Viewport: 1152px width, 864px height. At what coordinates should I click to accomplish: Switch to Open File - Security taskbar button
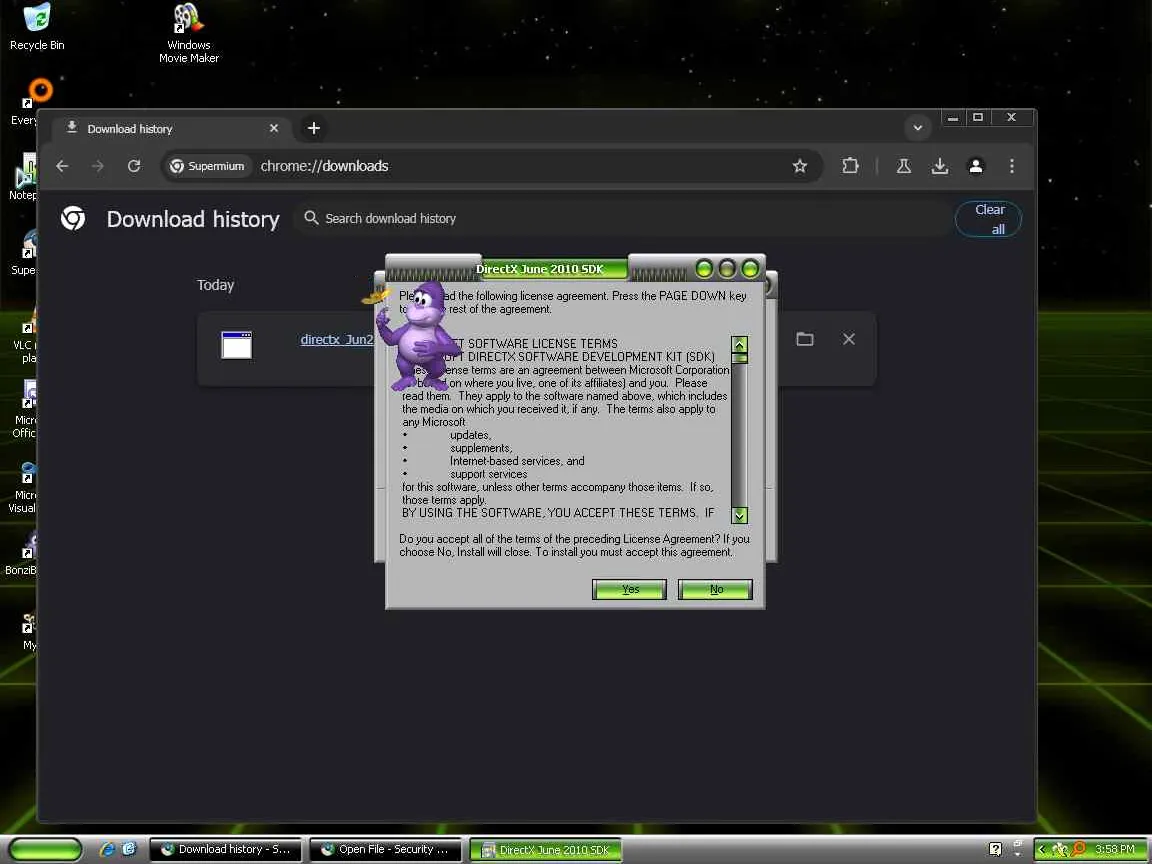click(386, 849)
